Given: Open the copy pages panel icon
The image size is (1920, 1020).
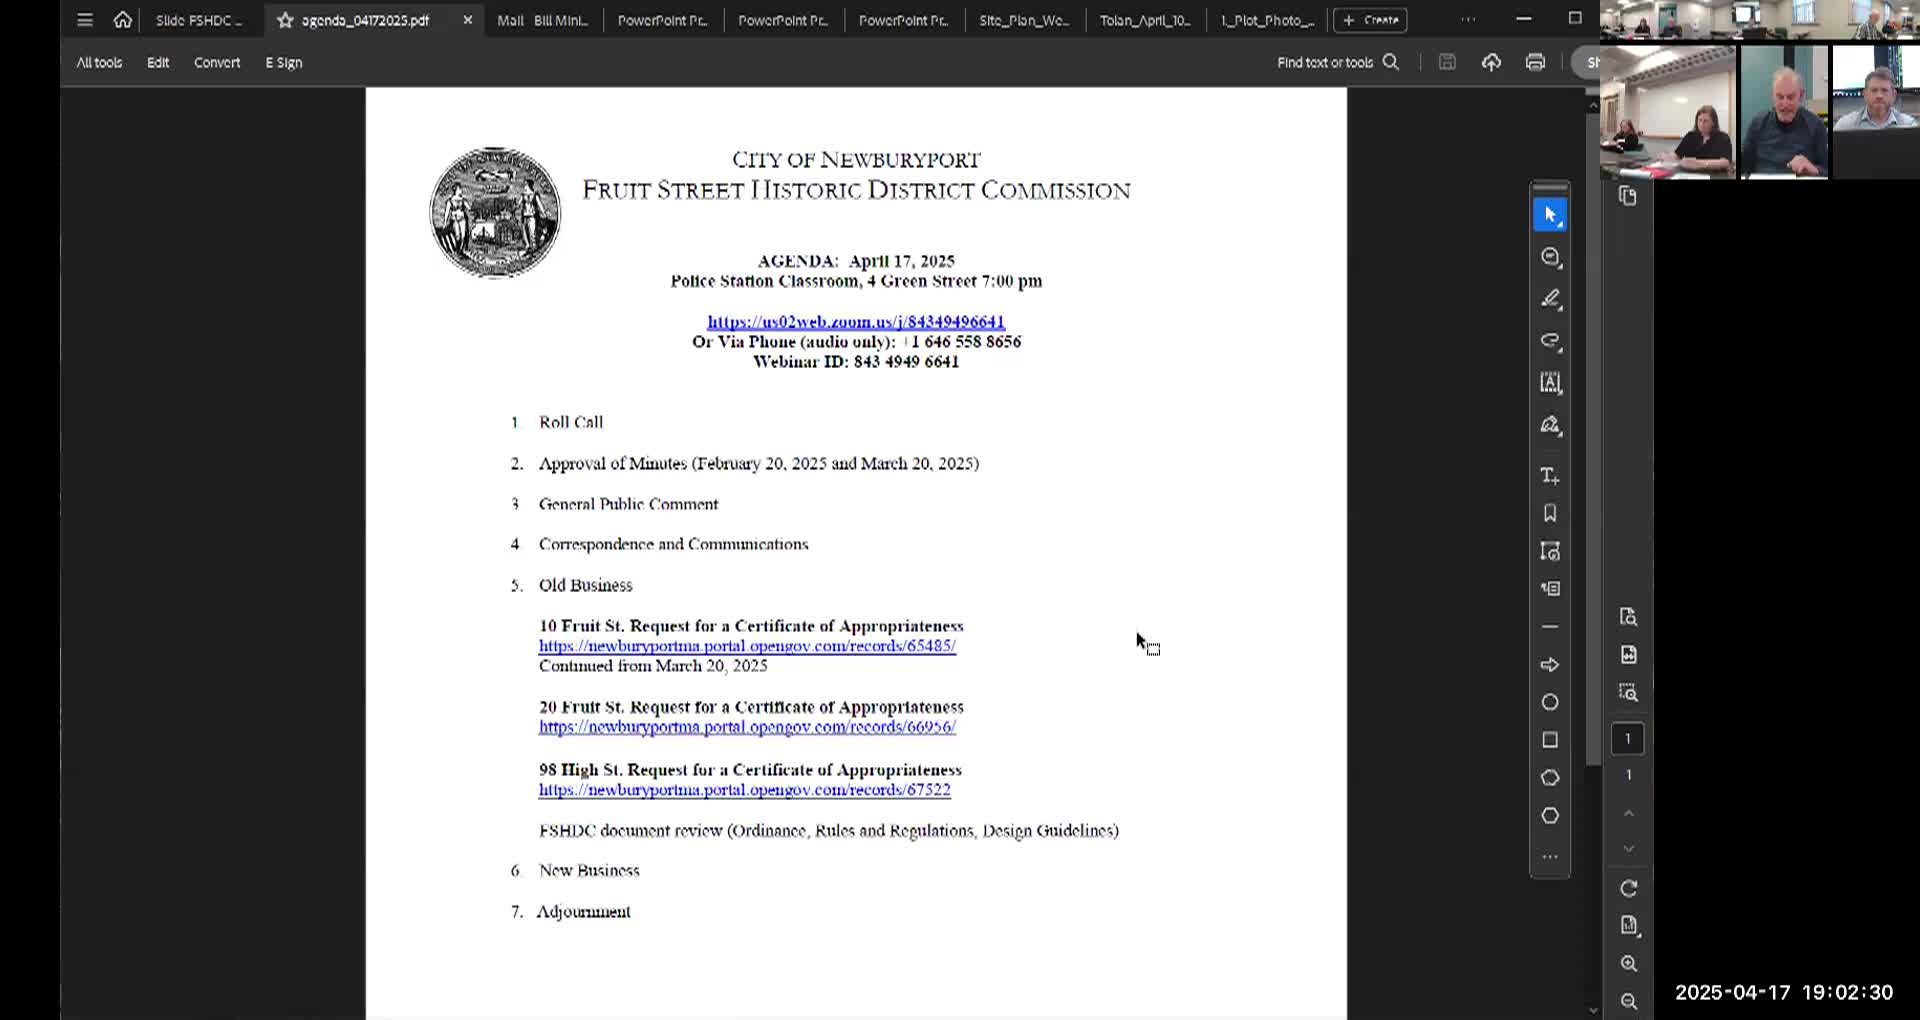Looking at the screenshot, I should click(1628, 196).
